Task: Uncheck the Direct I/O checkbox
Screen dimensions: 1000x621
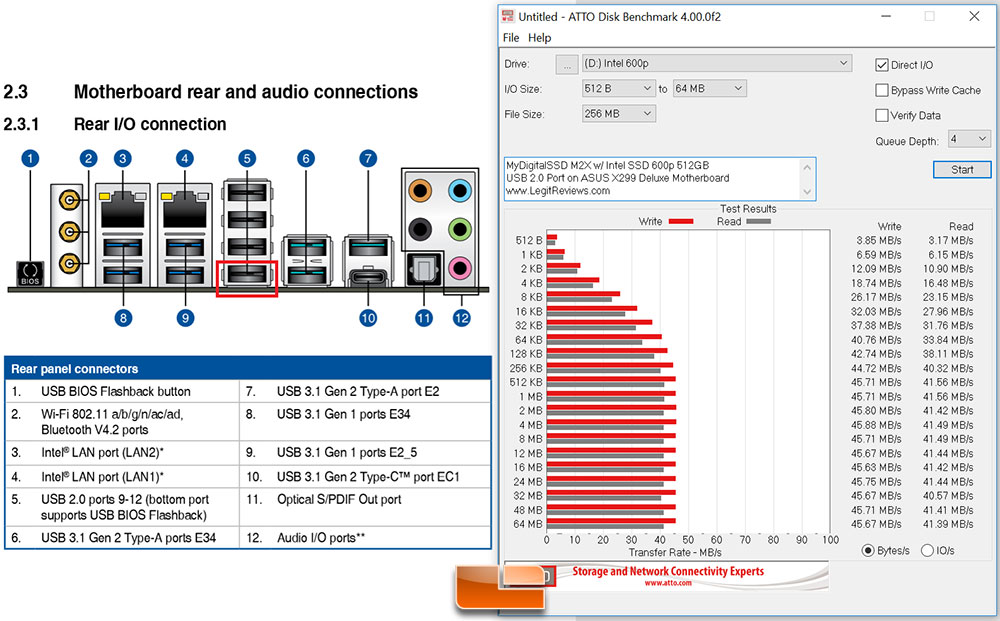Action: pyautogui.click(x=882, y=65)
